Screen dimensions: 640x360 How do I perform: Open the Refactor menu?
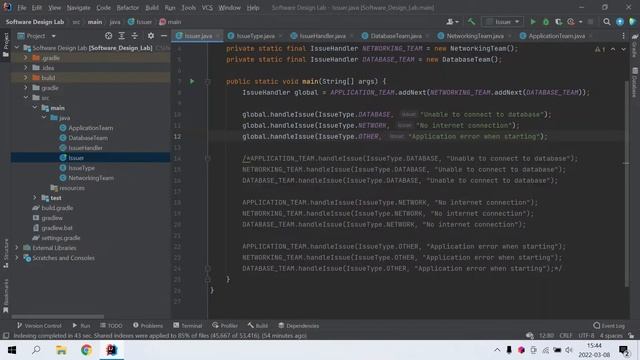[x=128, y=8]
